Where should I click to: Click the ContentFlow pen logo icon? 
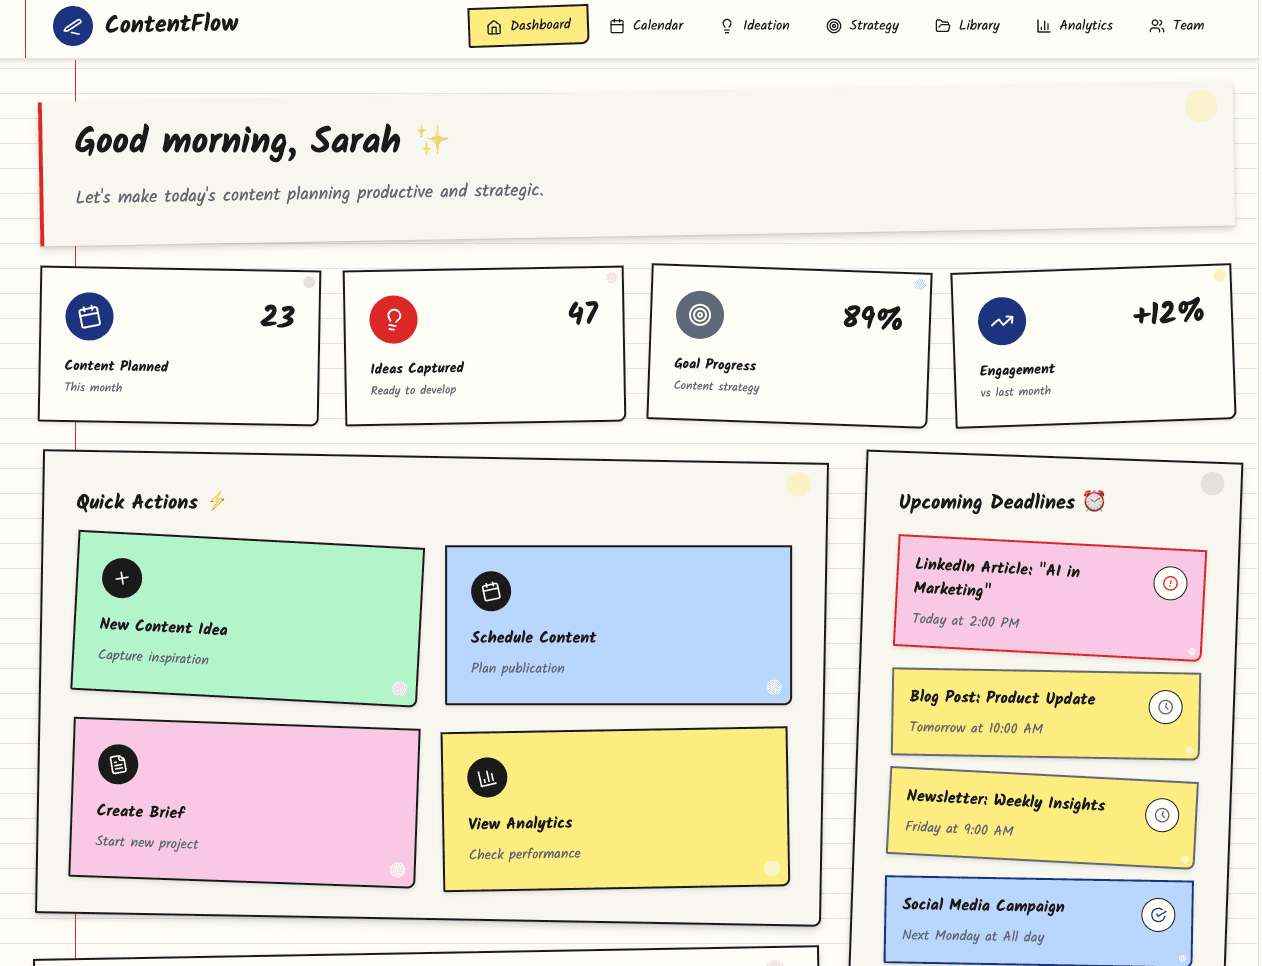tap(73, 26)
